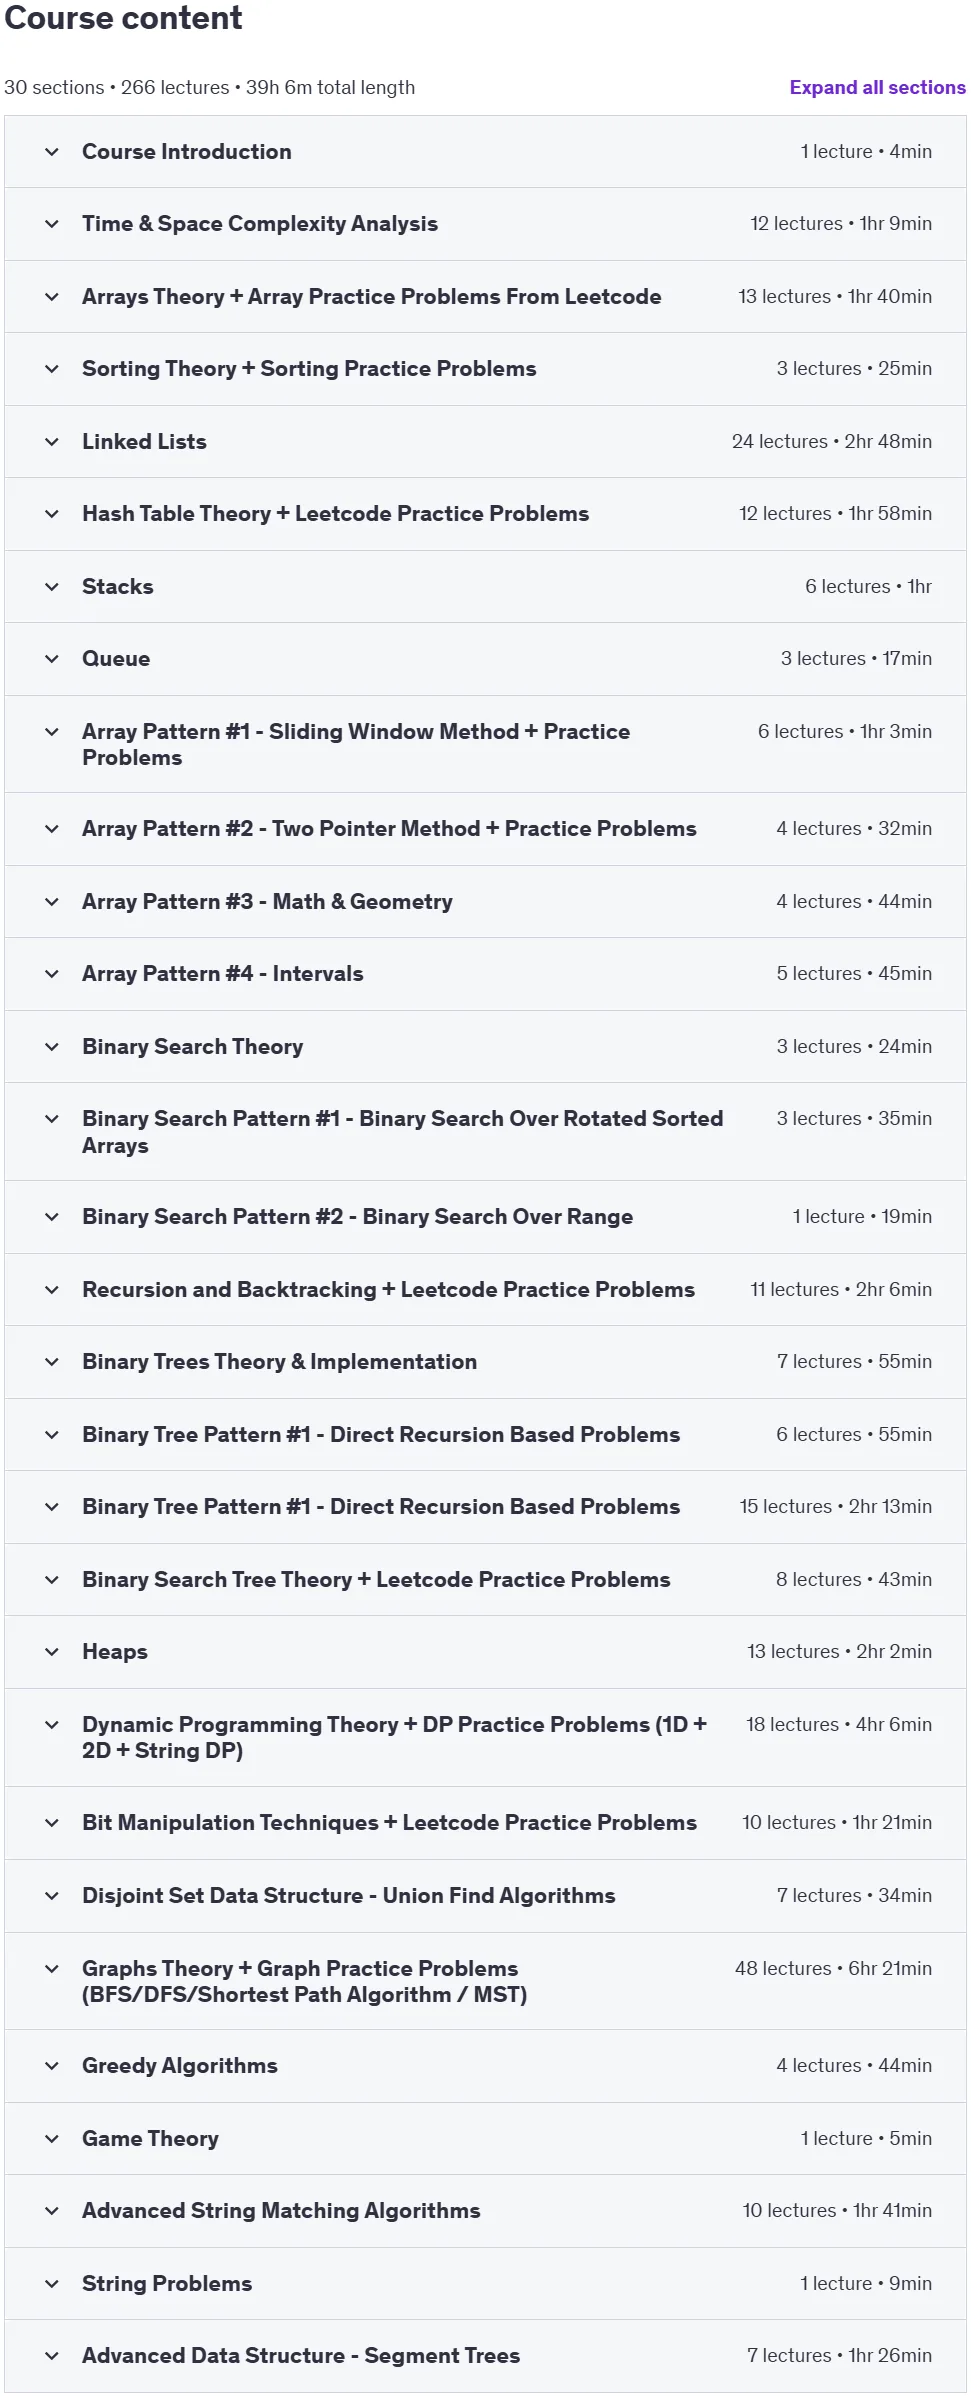Open Array Pattern #1 Sliding Window section
This screenshot has height=2396, width=971.
[x=356, y=745]
